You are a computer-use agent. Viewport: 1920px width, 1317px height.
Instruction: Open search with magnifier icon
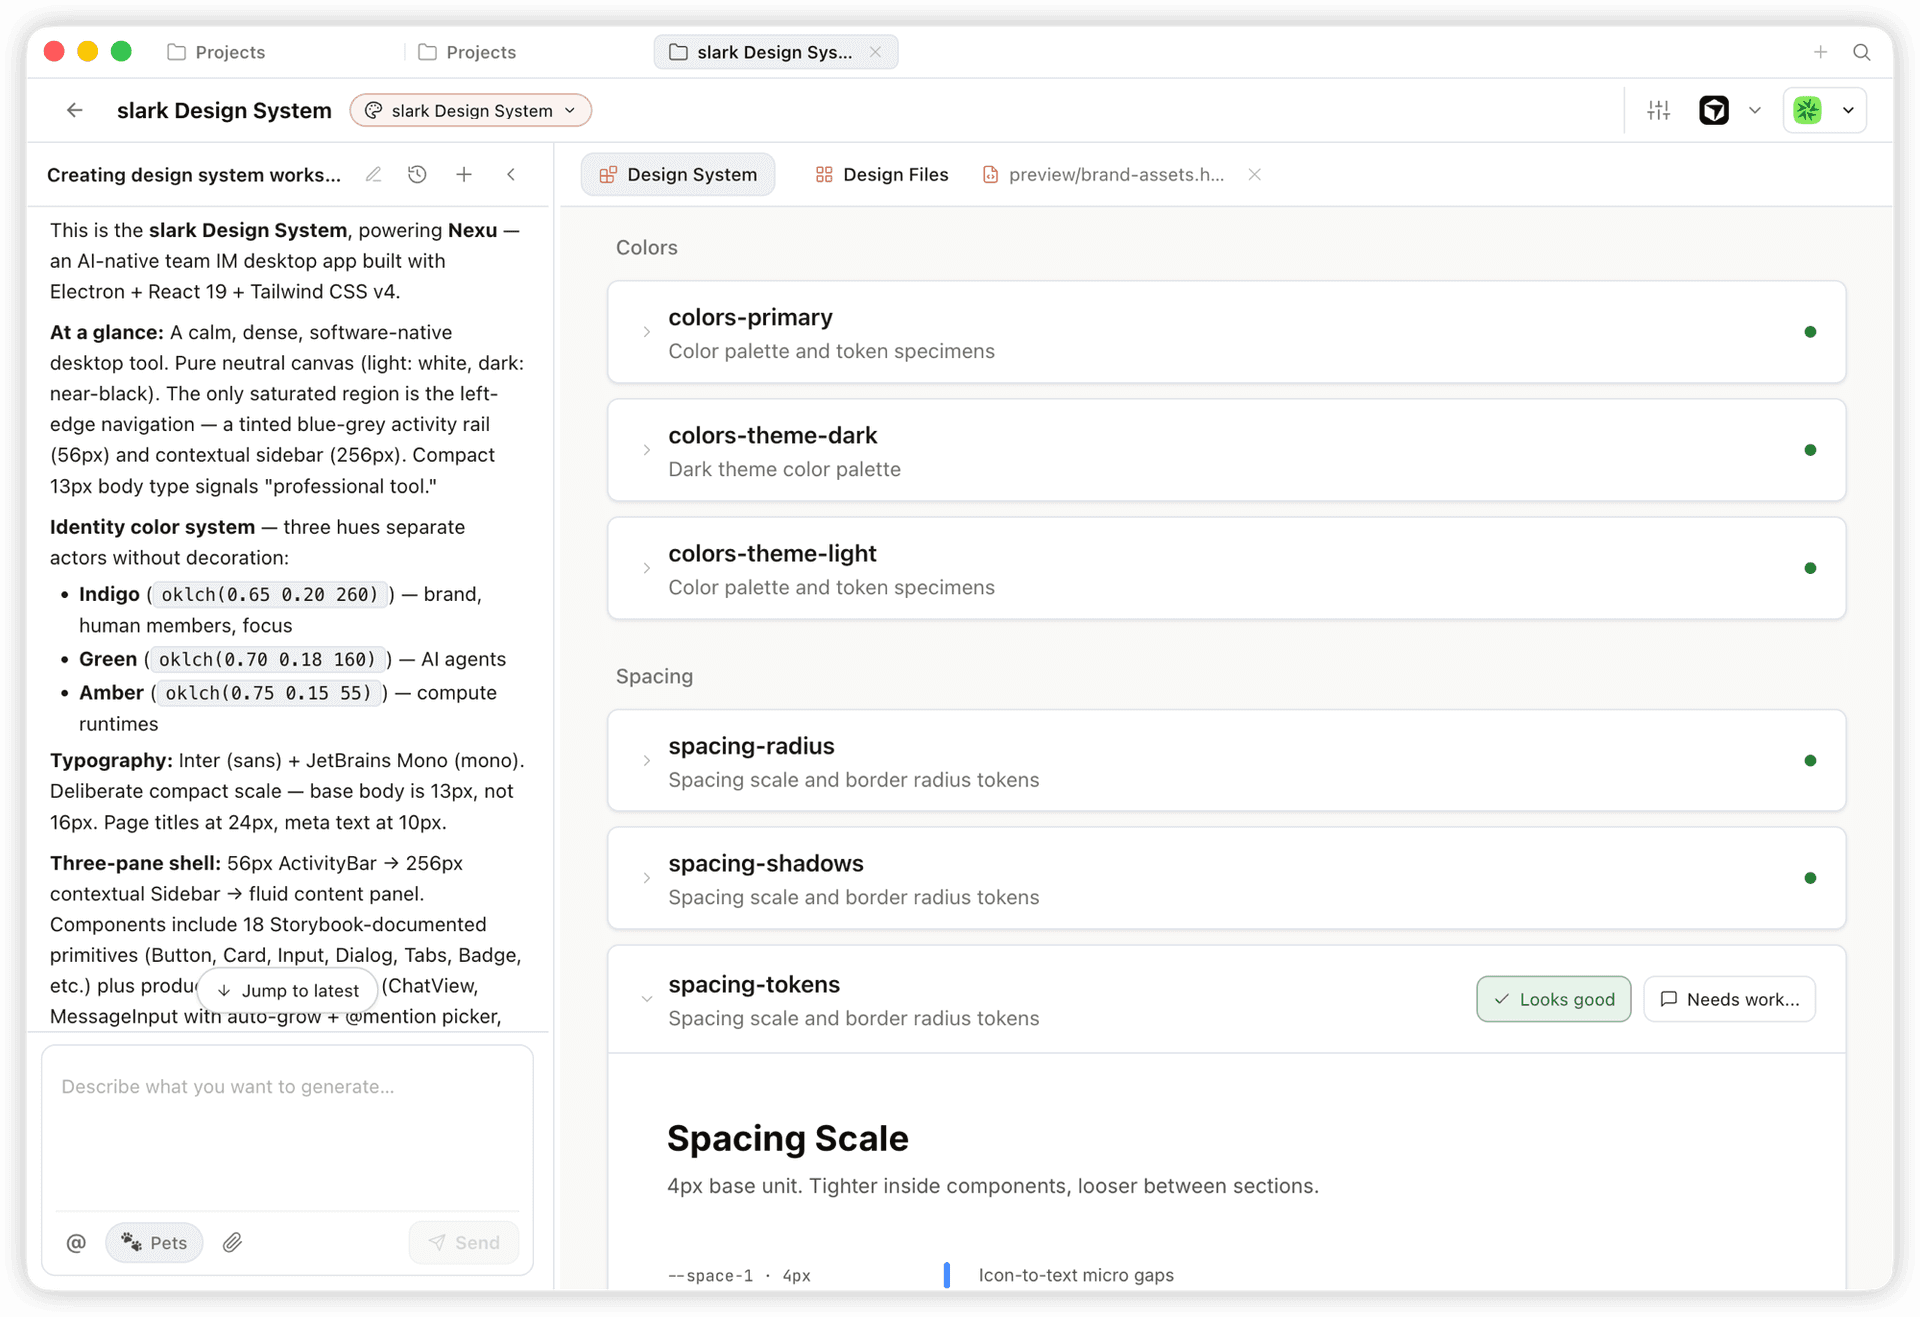coord(1862,52)
